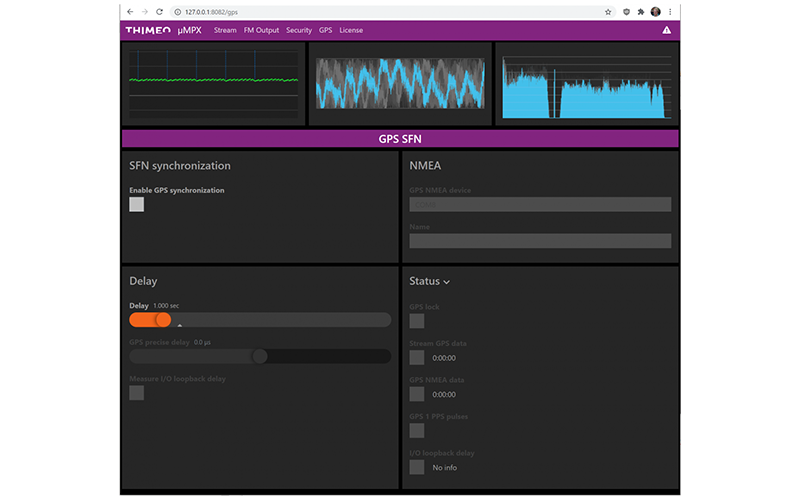
Task: Click the NMEA Name input field
Action: 540,241
